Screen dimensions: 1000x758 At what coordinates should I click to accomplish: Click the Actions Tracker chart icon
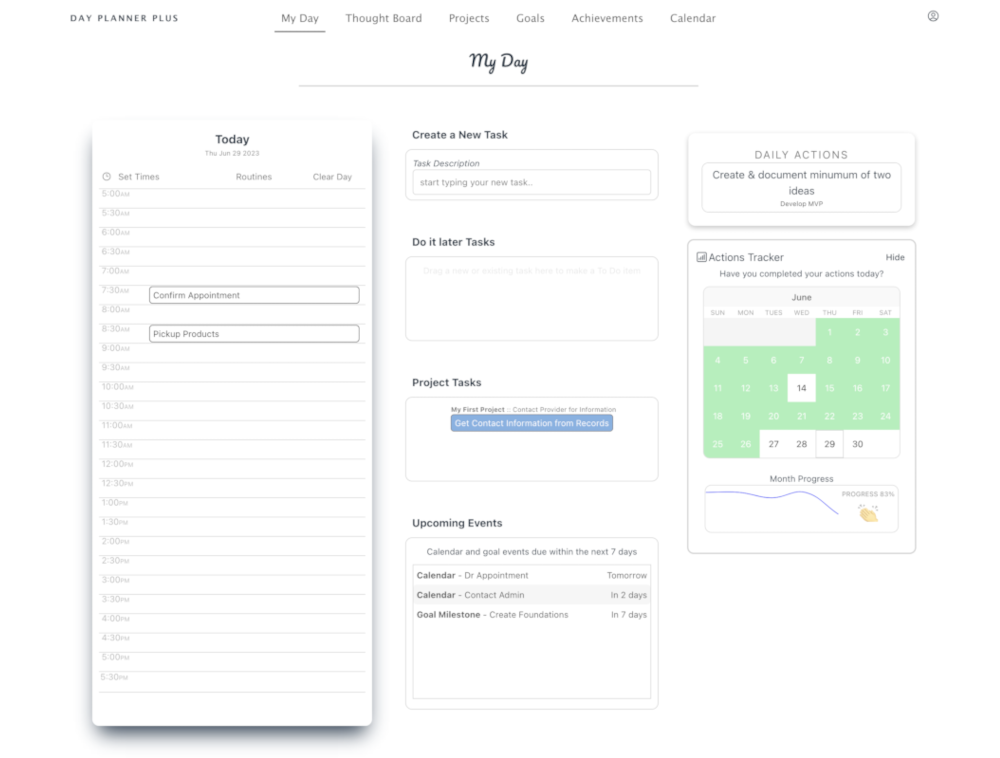pos(701,257)
